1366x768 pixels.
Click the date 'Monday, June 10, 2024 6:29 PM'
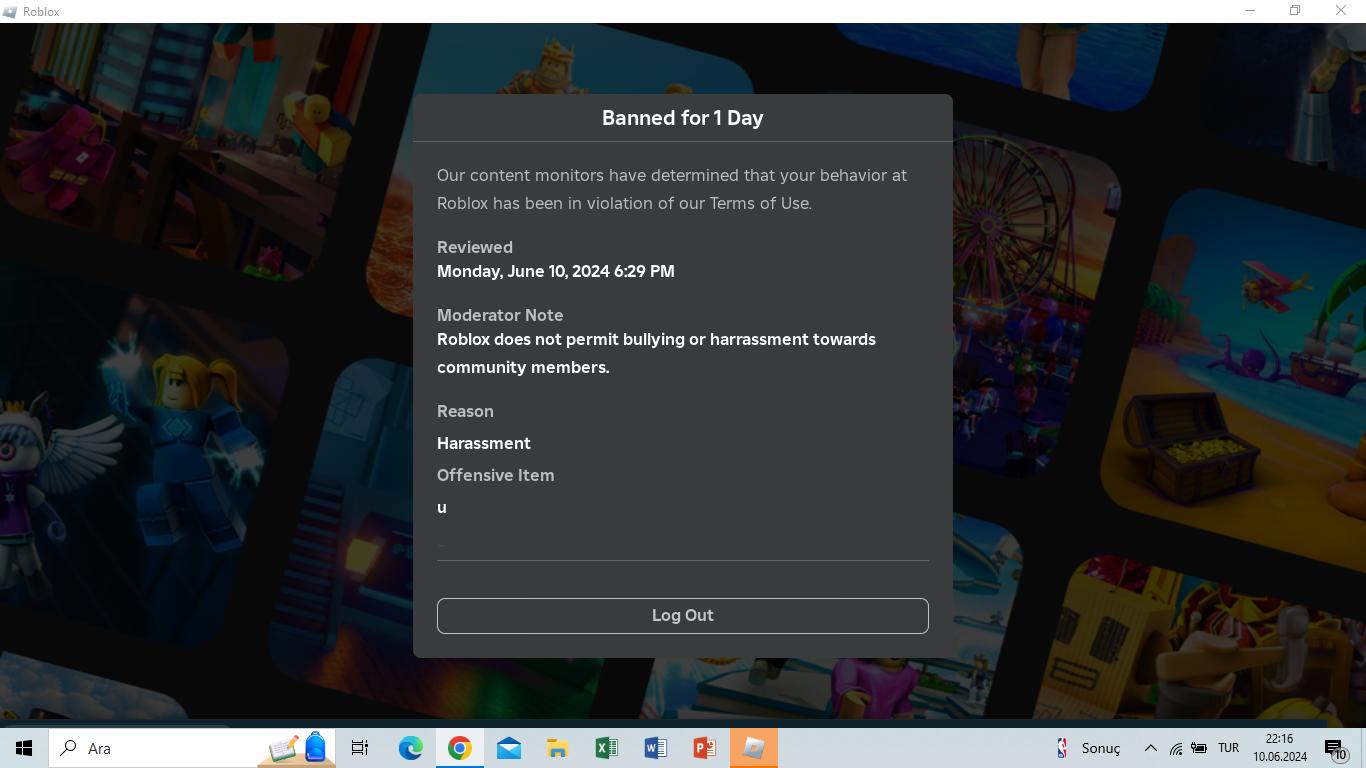point(555,271)
